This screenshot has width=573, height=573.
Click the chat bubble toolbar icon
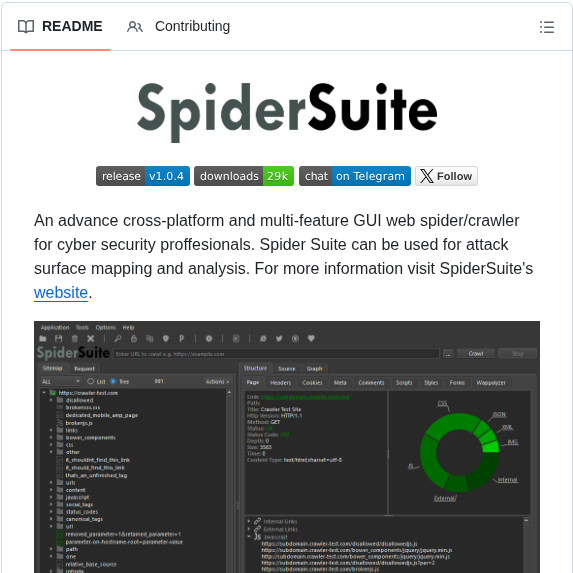[263, 339]
